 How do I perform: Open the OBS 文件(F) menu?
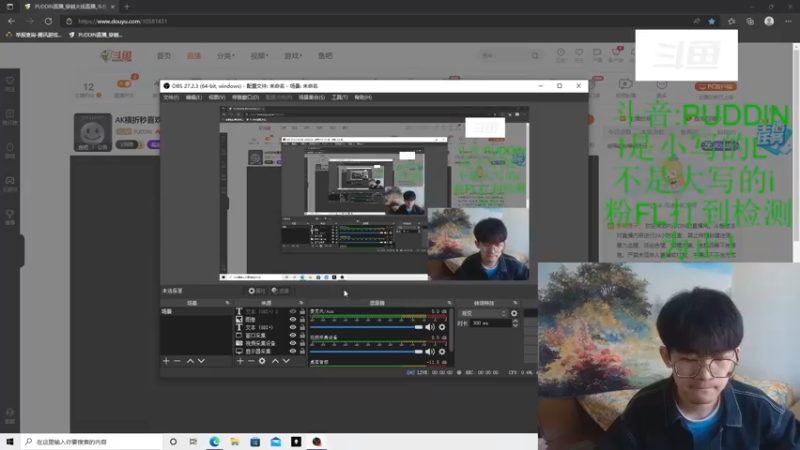pos(171,97)
